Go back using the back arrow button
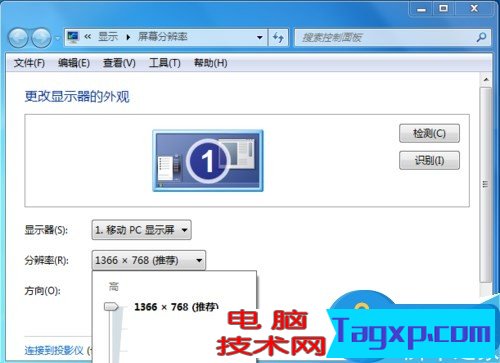Viewport: 500px width, 363px height. 18,38
